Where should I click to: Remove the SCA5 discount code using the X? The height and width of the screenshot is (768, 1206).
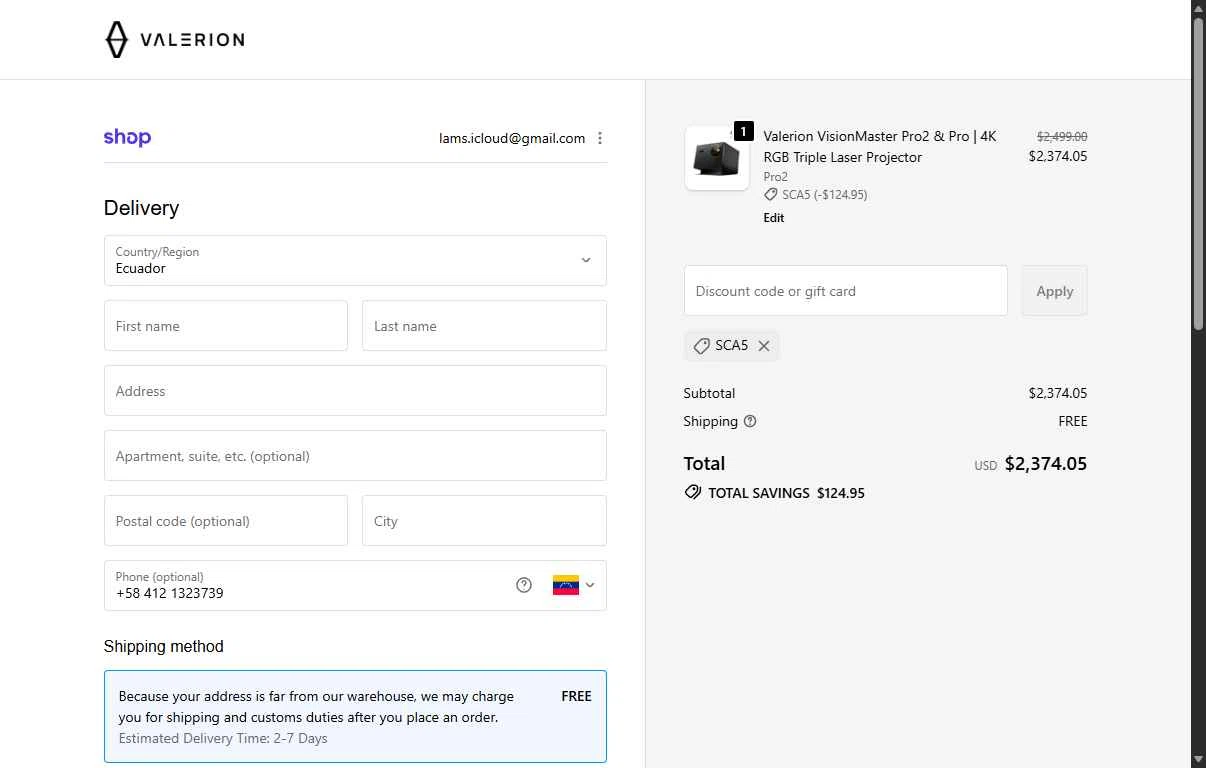pos(764,346)
